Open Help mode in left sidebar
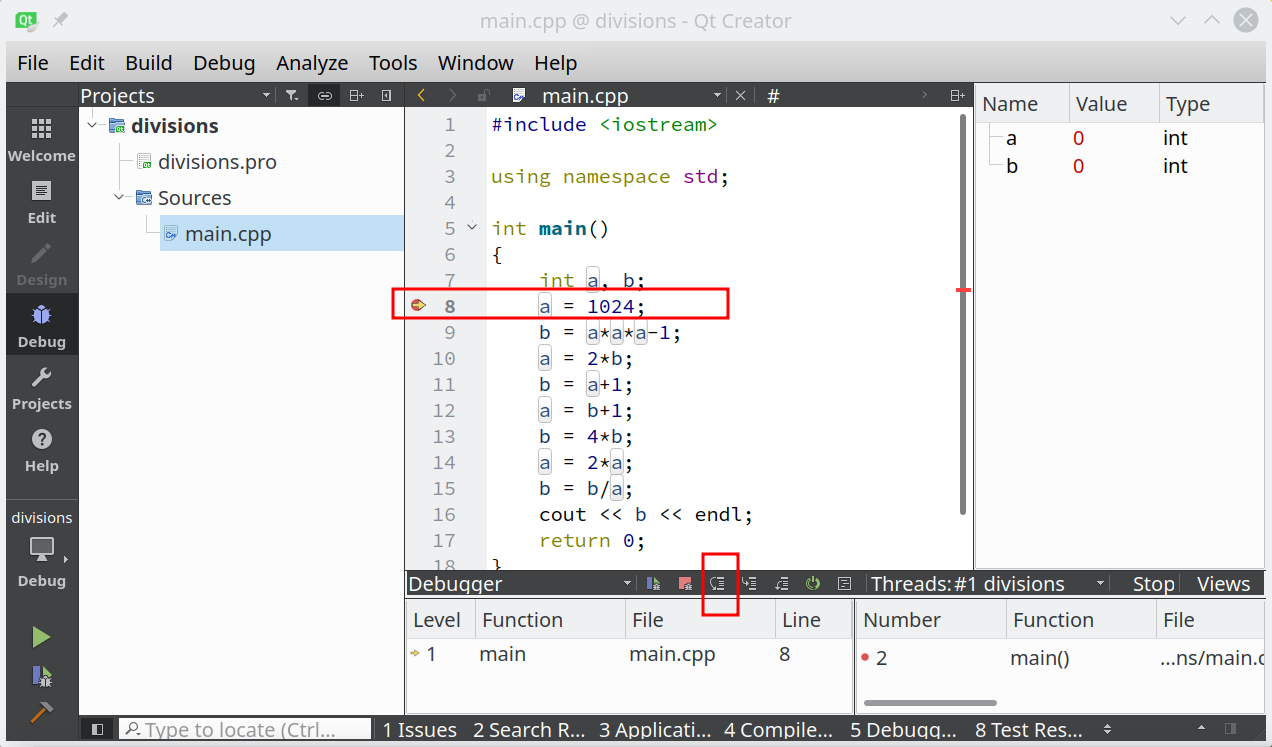This screenshot has height=747, width=1272. click(x=41, y=450)
